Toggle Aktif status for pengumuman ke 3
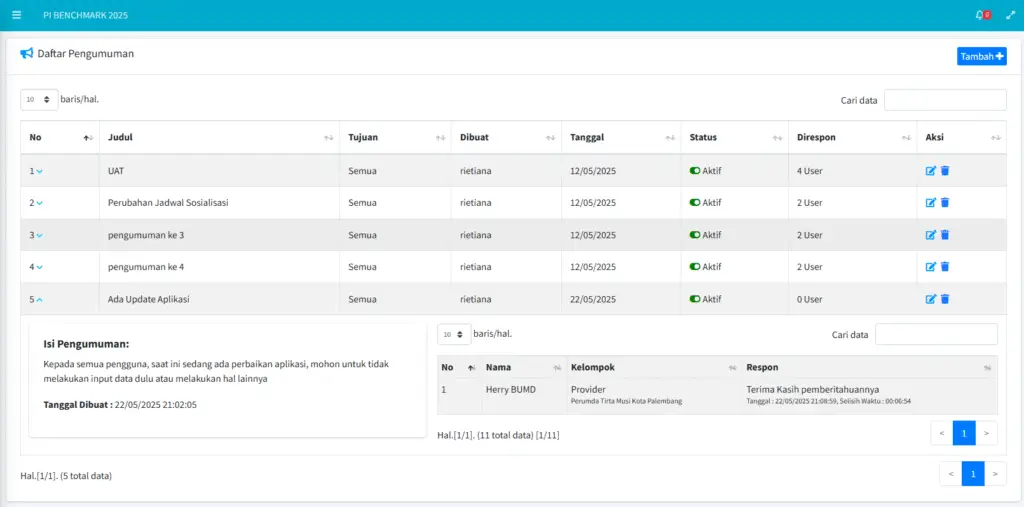Image resolution: width=1024 pixels, height=507 pixels. click(695, 235)
